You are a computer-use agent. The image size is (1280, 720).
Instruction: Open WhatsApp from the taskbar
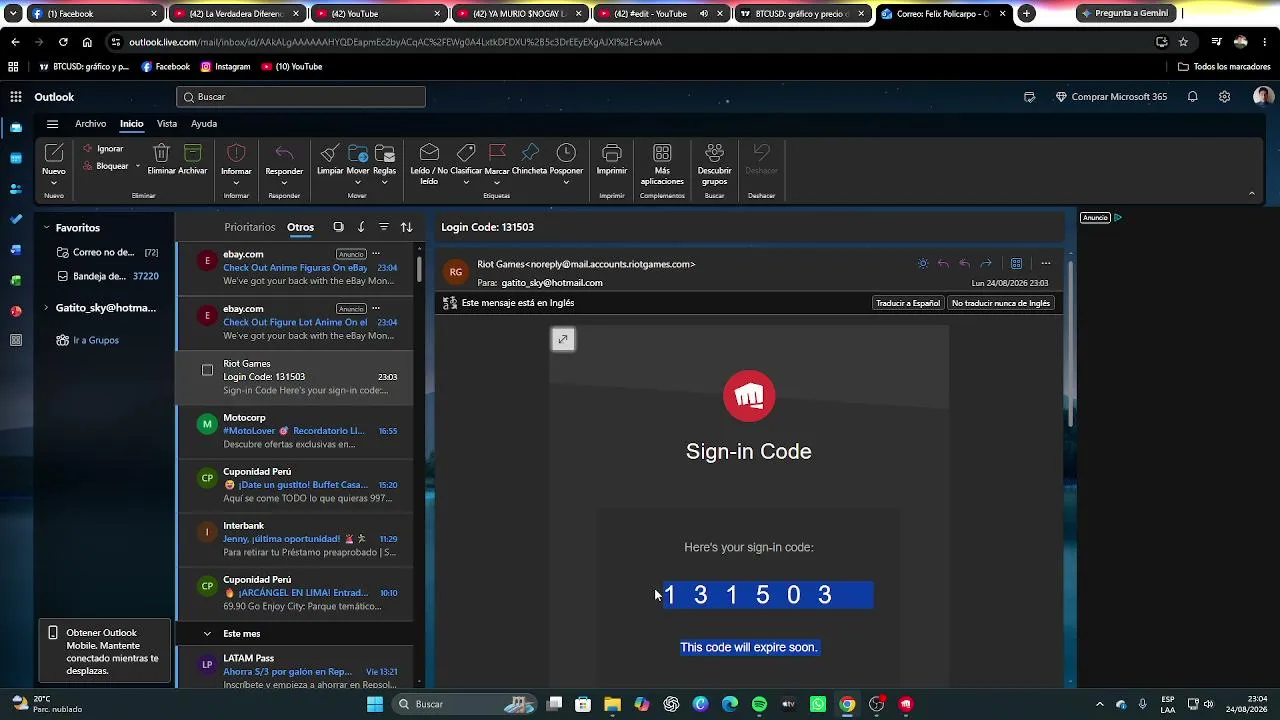pyautogui.click(x=818, y=704)
